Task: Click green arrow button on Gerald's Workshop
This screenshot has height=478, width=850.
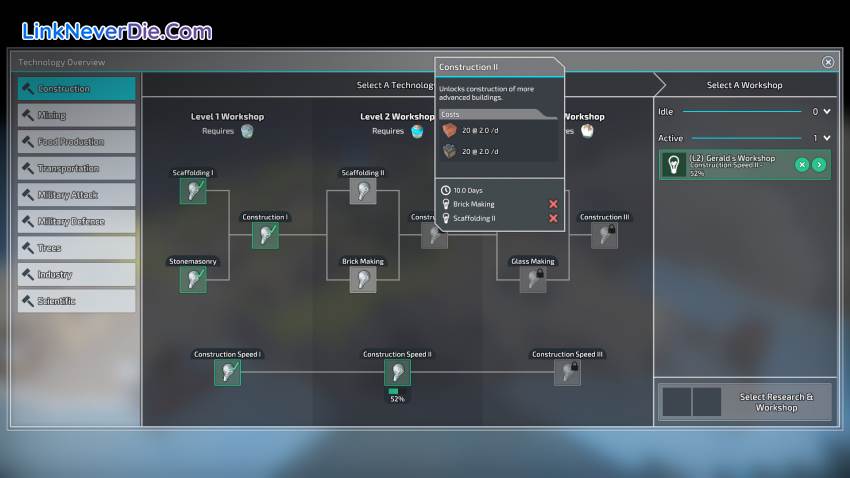Action: [819, 164]
